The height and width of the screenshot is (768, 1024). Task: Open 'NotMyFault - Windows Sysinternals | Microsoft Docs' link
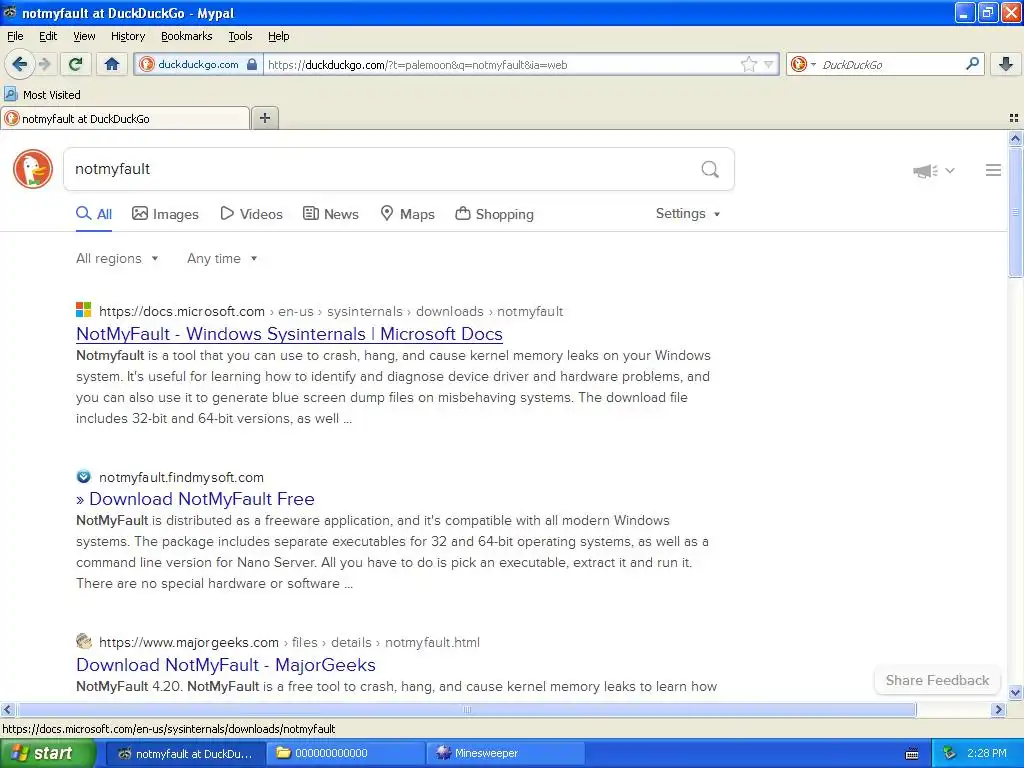pos(289,334)
